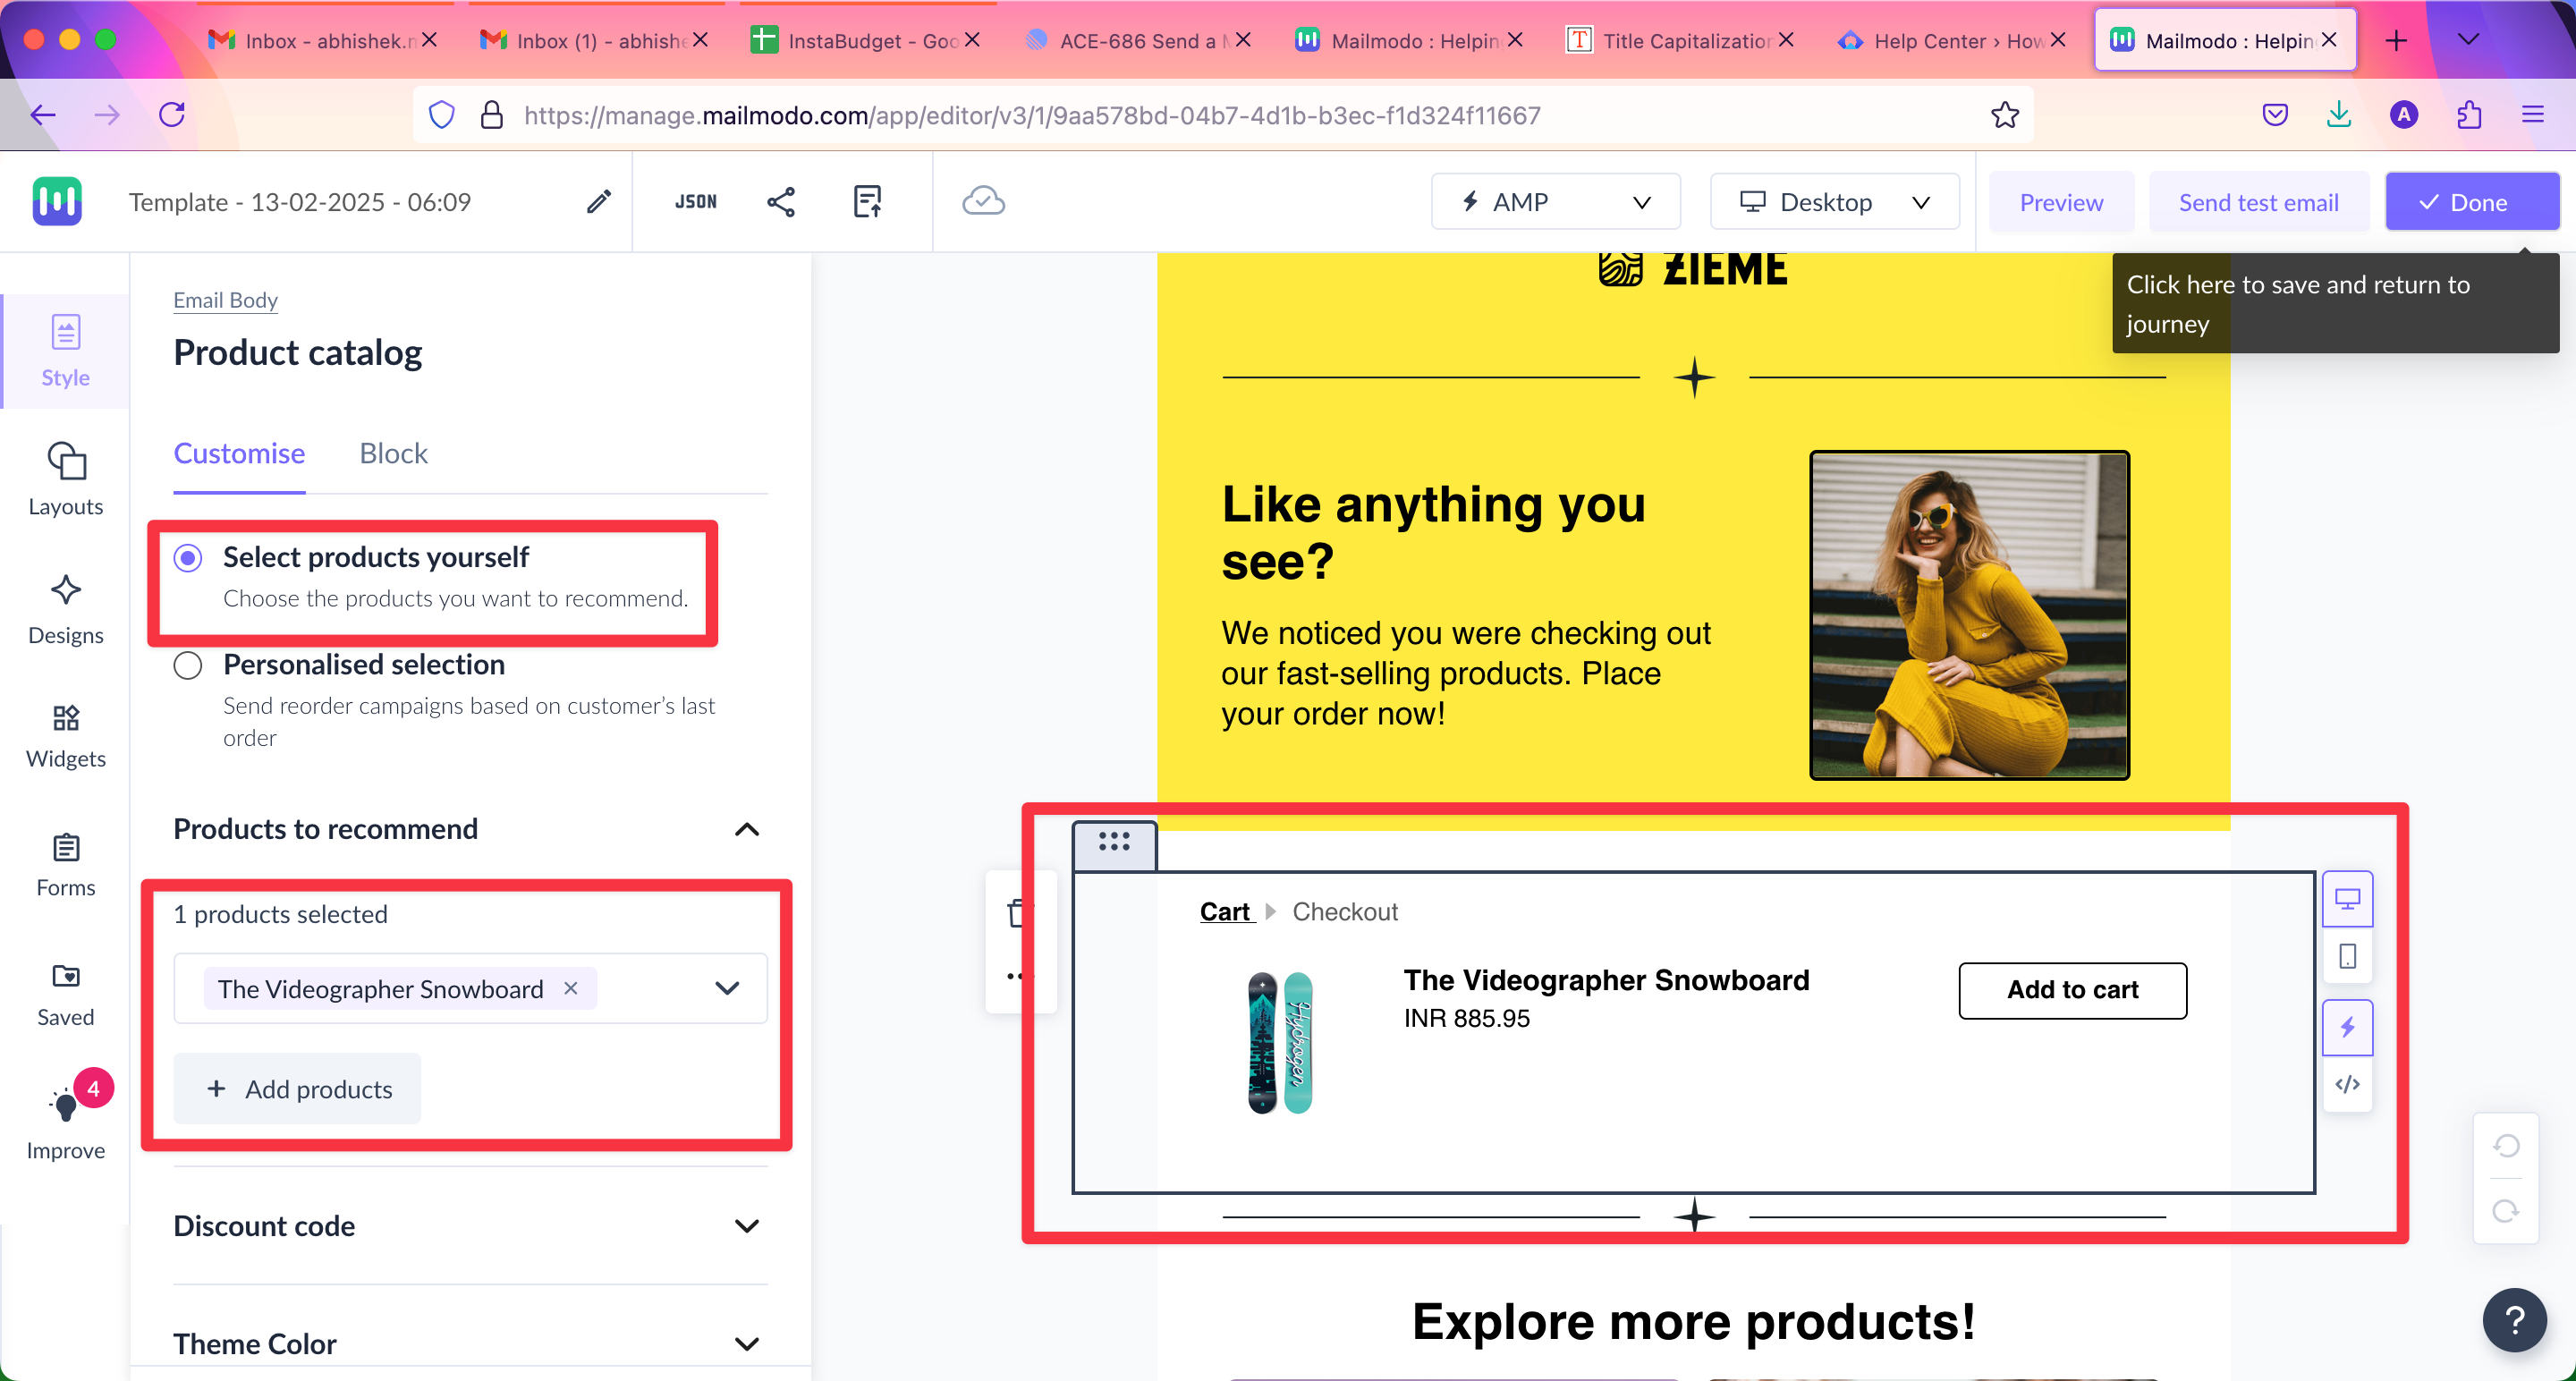Viewport: 2576px width, 1381px height.
Task: Select 'Select products yourself' radio option
Action: pos(188,558)
